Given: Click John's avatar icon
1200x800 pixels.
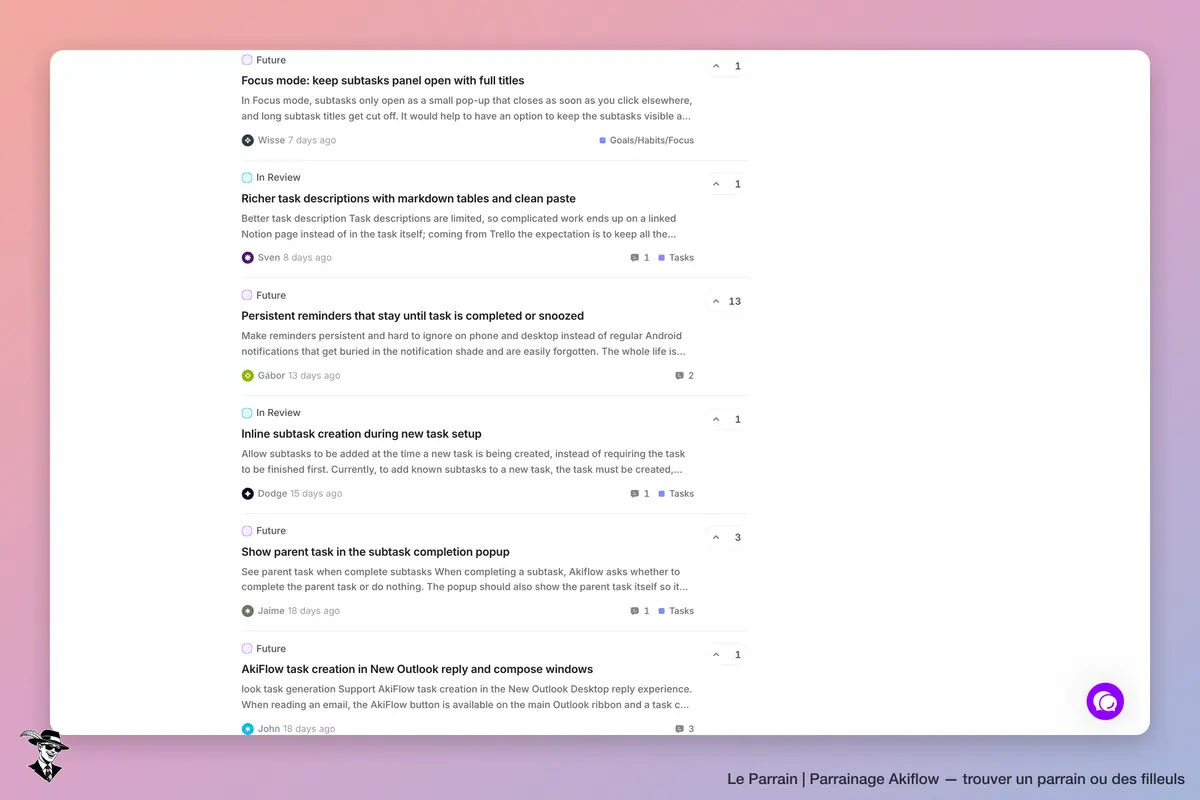Looking at the screenshot, I should 248,729.
